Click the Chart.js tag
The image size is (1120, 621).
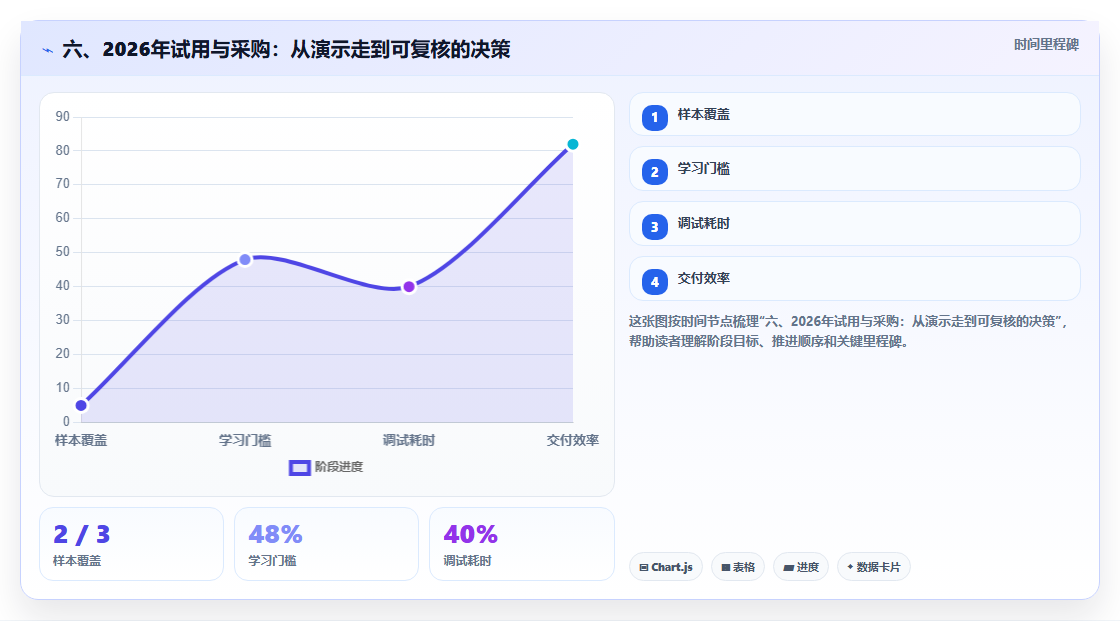[x=666, y=567]
